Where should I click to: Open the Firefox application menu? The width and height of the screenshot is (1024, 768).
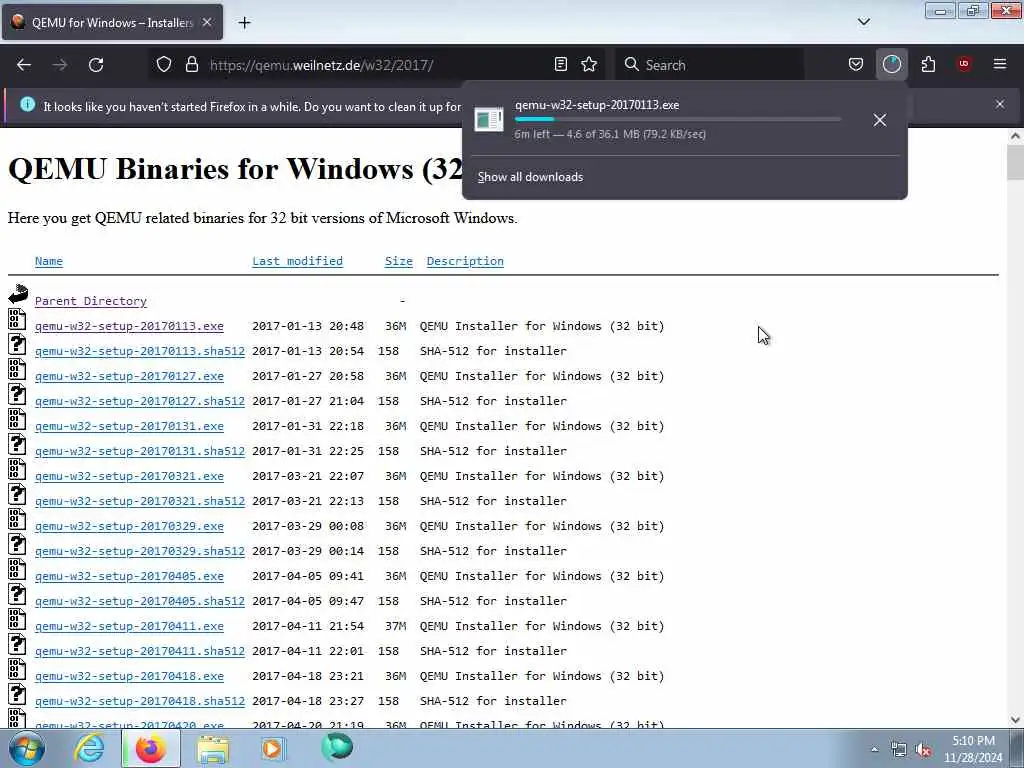(1000, 64)
